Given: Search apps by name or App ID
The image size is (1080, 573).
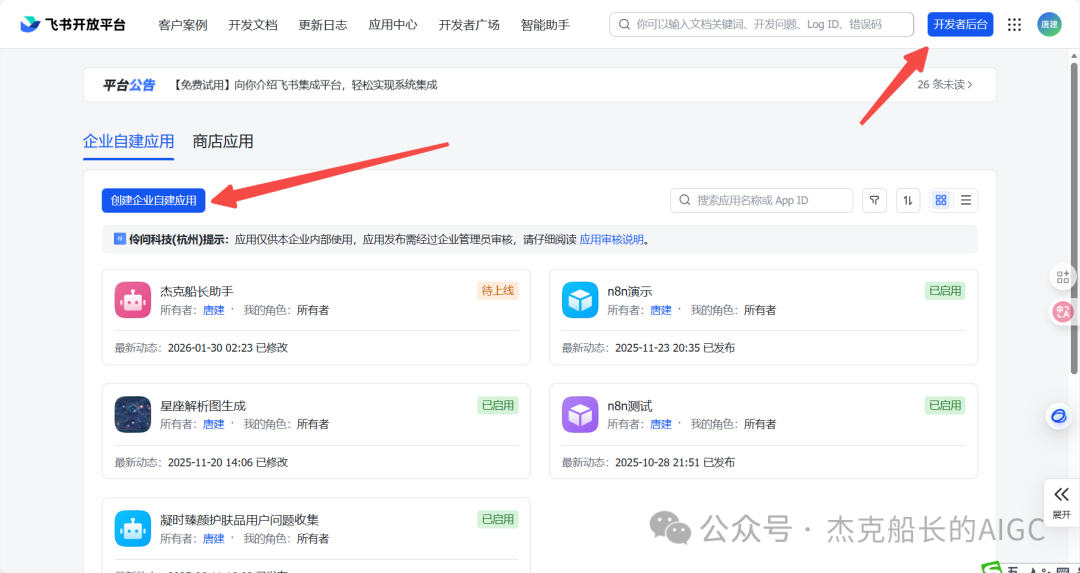Looking at the screenshot, I should point(761,200).
